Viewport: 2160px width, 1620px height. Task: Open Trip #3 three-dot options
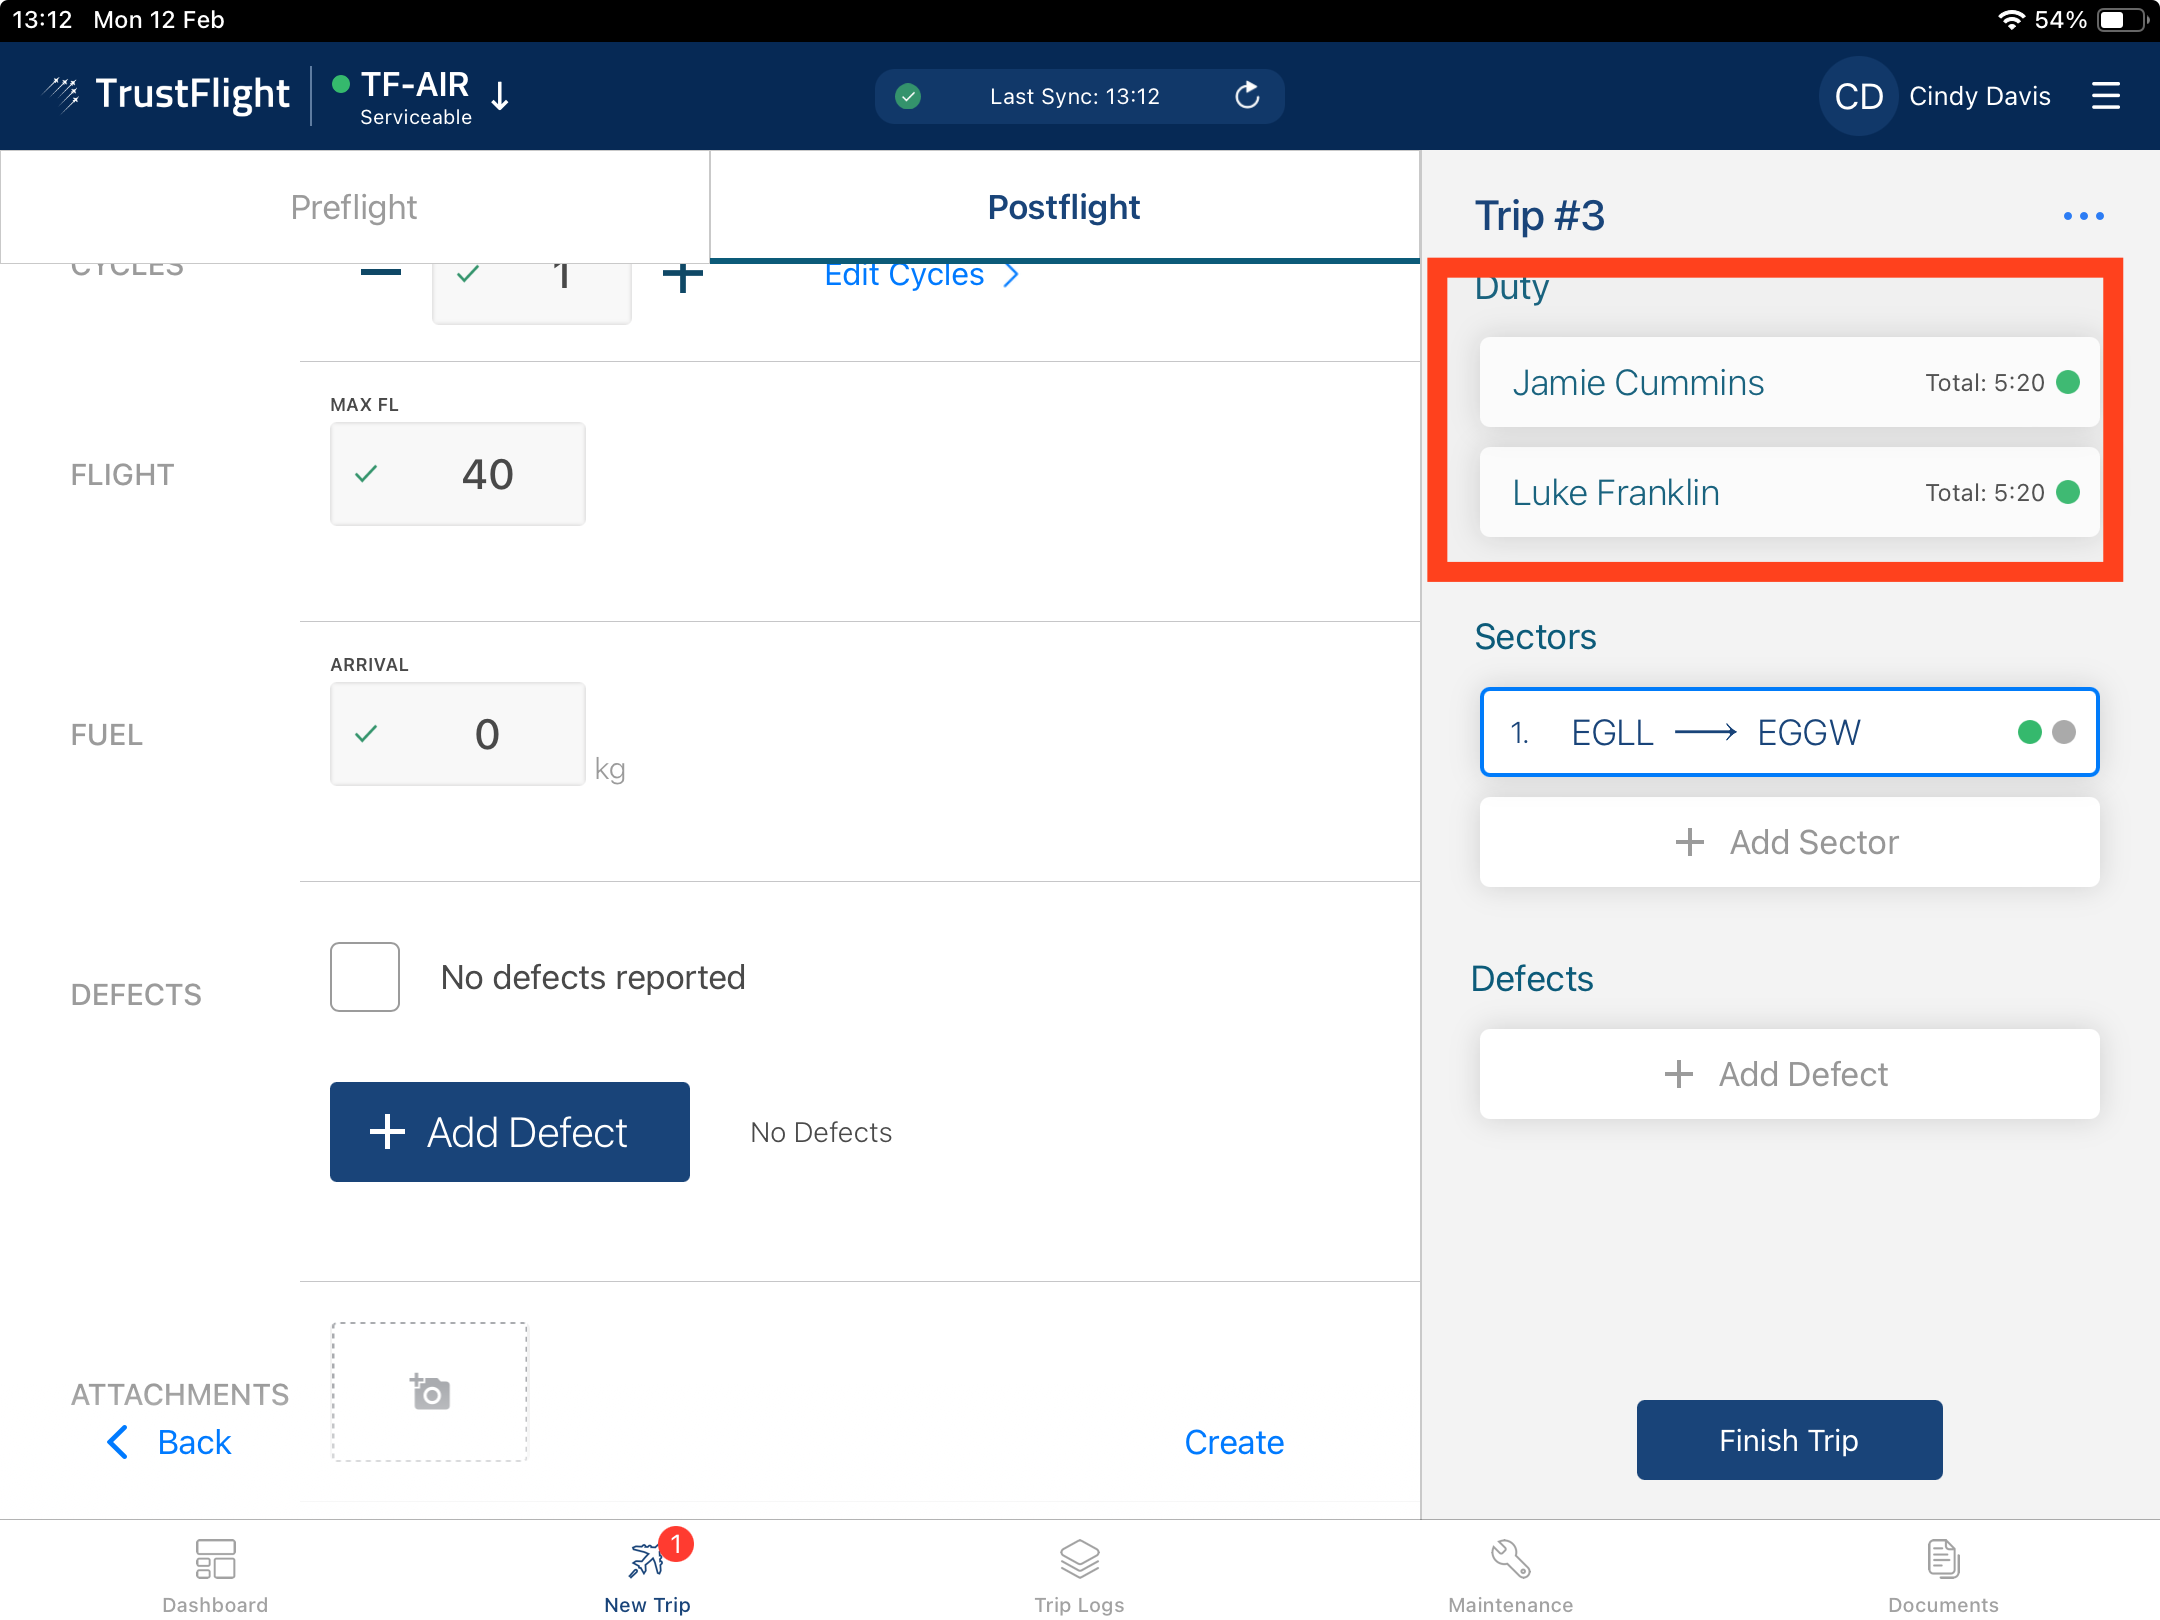(x=2083, y=216)
